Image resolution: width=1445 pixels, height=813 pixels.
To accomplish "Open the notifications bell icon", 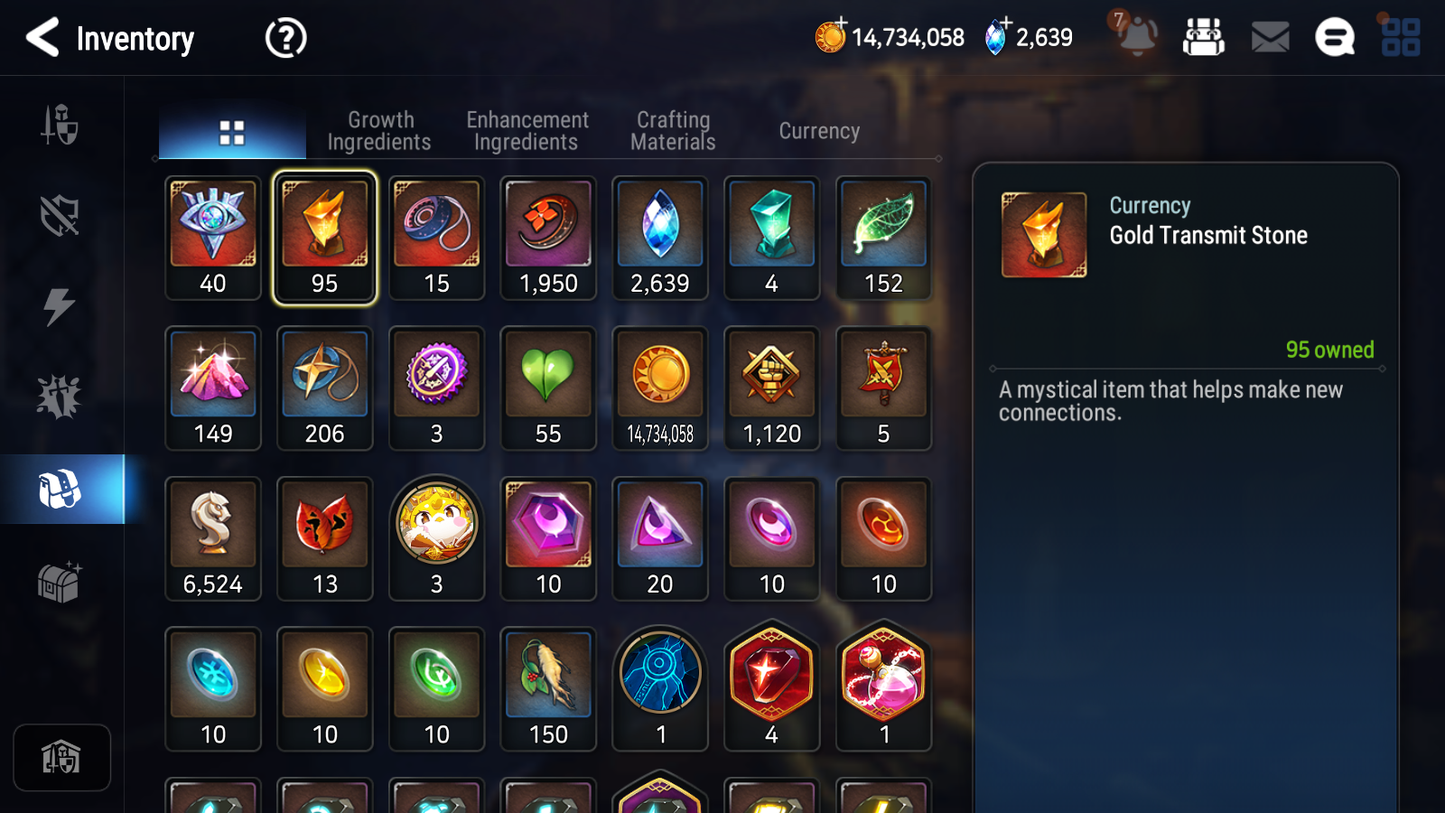I will point(1136,36).
